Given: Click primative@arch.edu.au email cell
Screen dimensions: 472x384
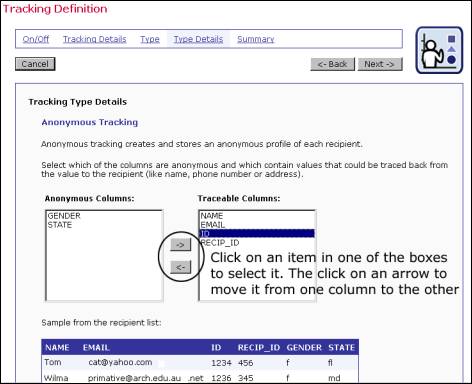Looking at the screenshot, I should [x=134, y=378].
